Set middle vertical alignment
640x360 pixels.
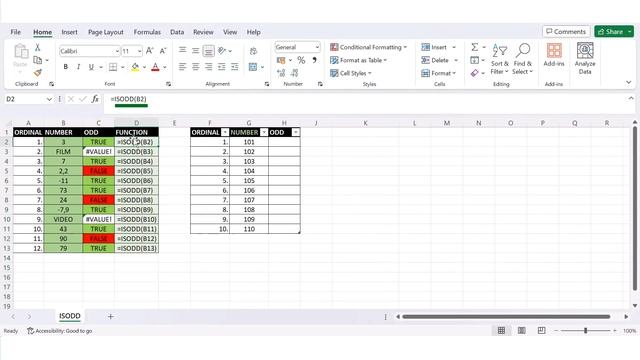pyautogui.click(x=196, y=51)
